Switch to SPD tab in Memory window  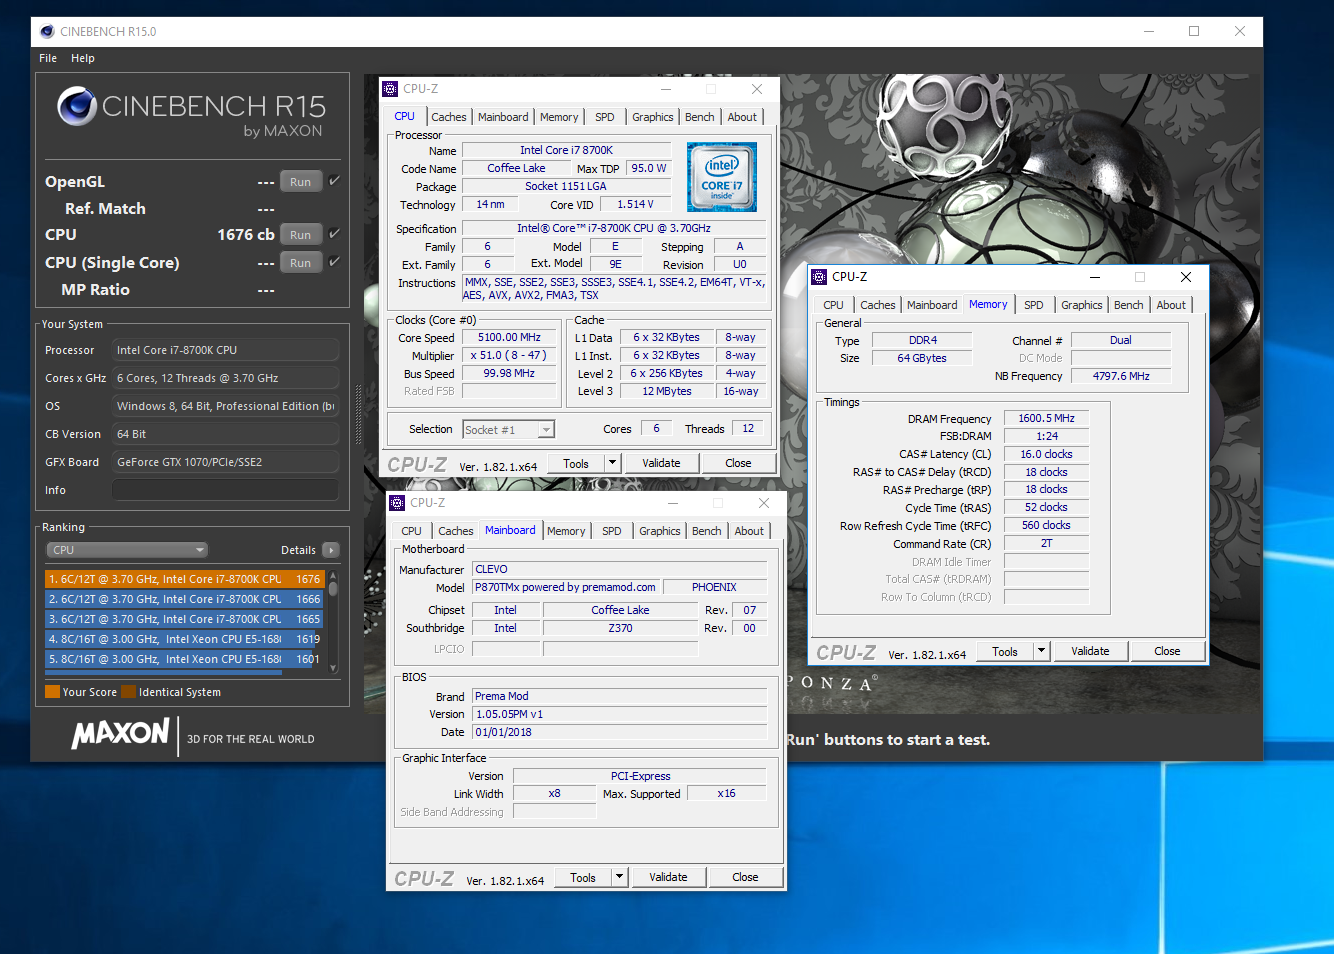click(1033, 305)
